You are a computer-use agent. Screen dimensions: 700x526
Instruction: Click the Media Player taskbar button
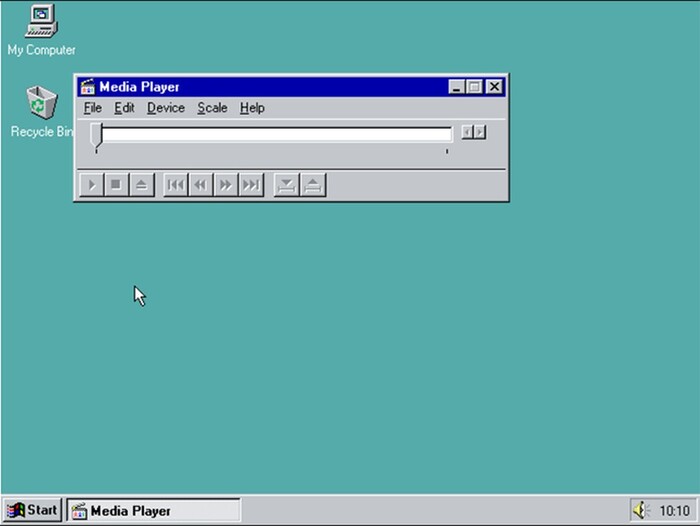point(154,510)
